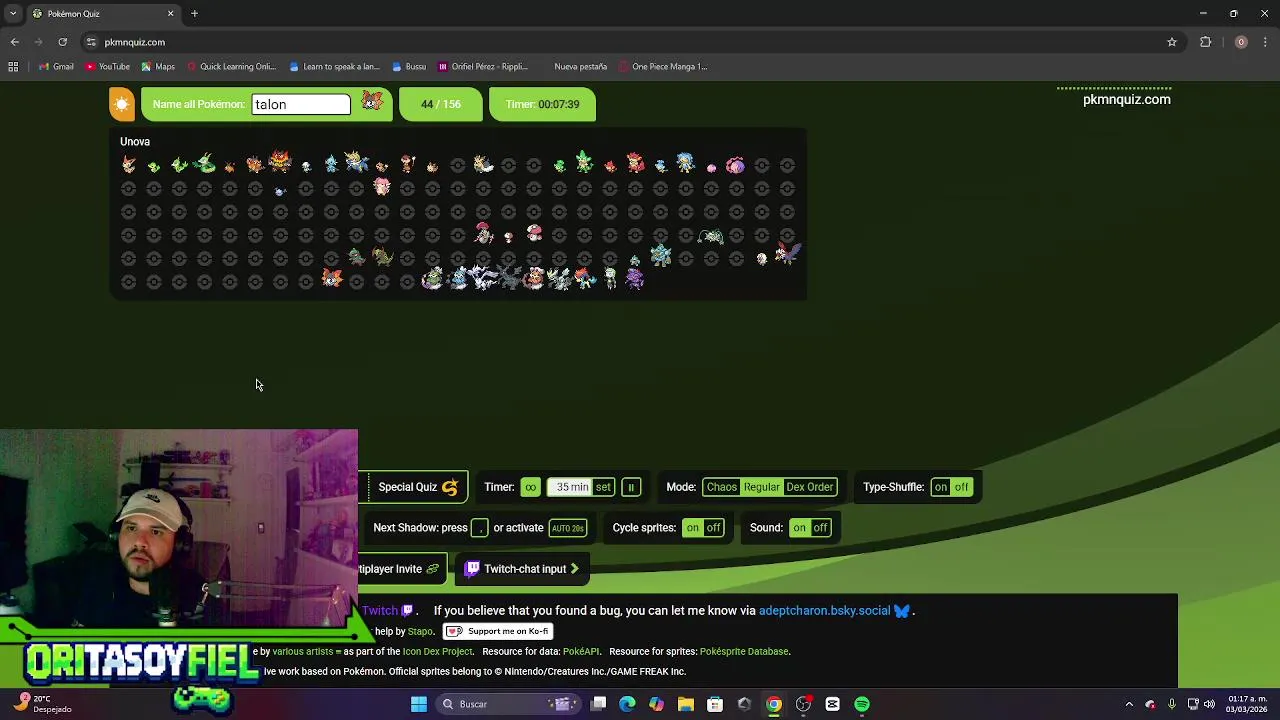Open Microsoft Edge from the taskbar
The width and height of the screenshot is (1280, 720).
pyautogui.click(x=627, y=704)
